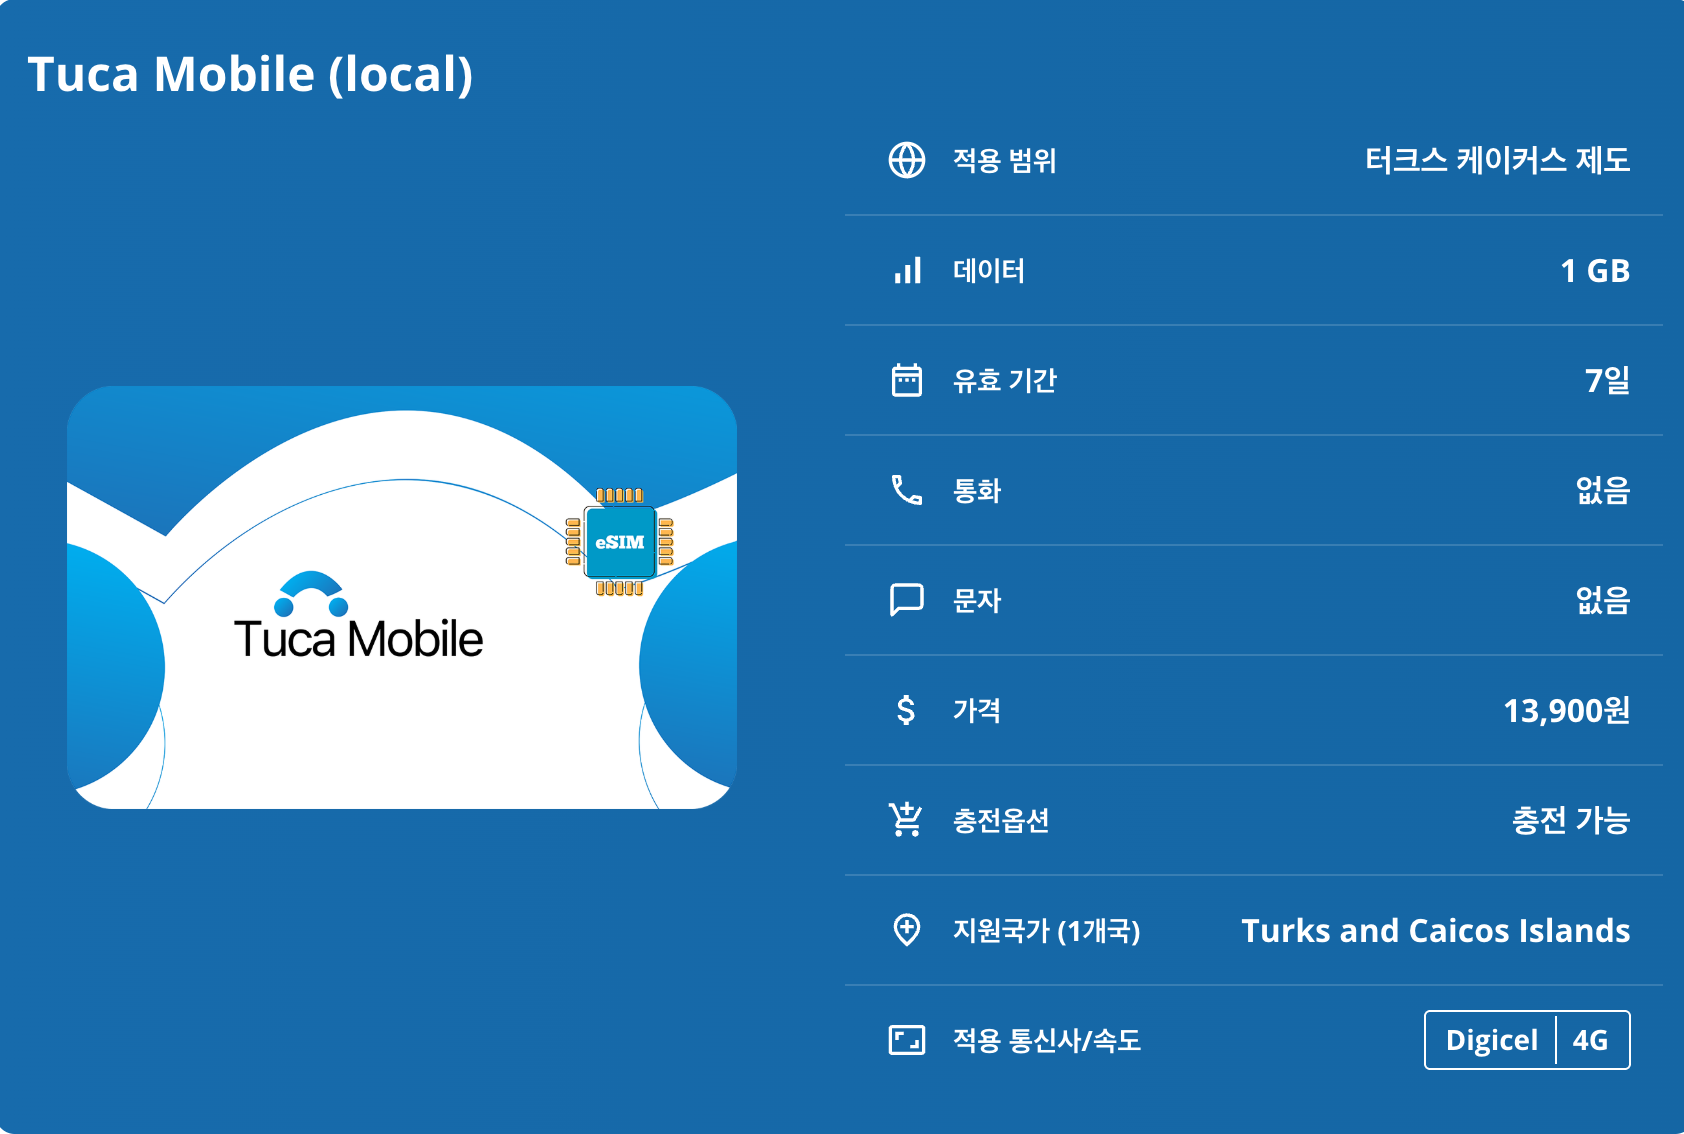Click the Tuca Mobile (local) title
The width and height of the screenshot is (1684, 1134).
coord(250,74)
